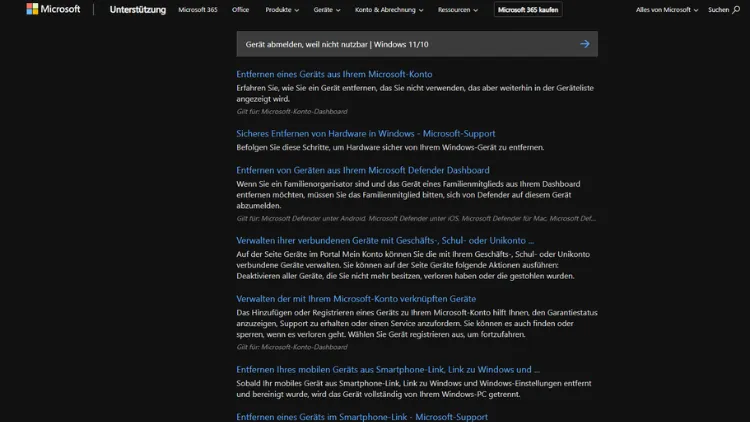Expand the Ressourcen dropdown
Image resolution: width=750 pixels, height=422 pixels.
pos(457,10)
